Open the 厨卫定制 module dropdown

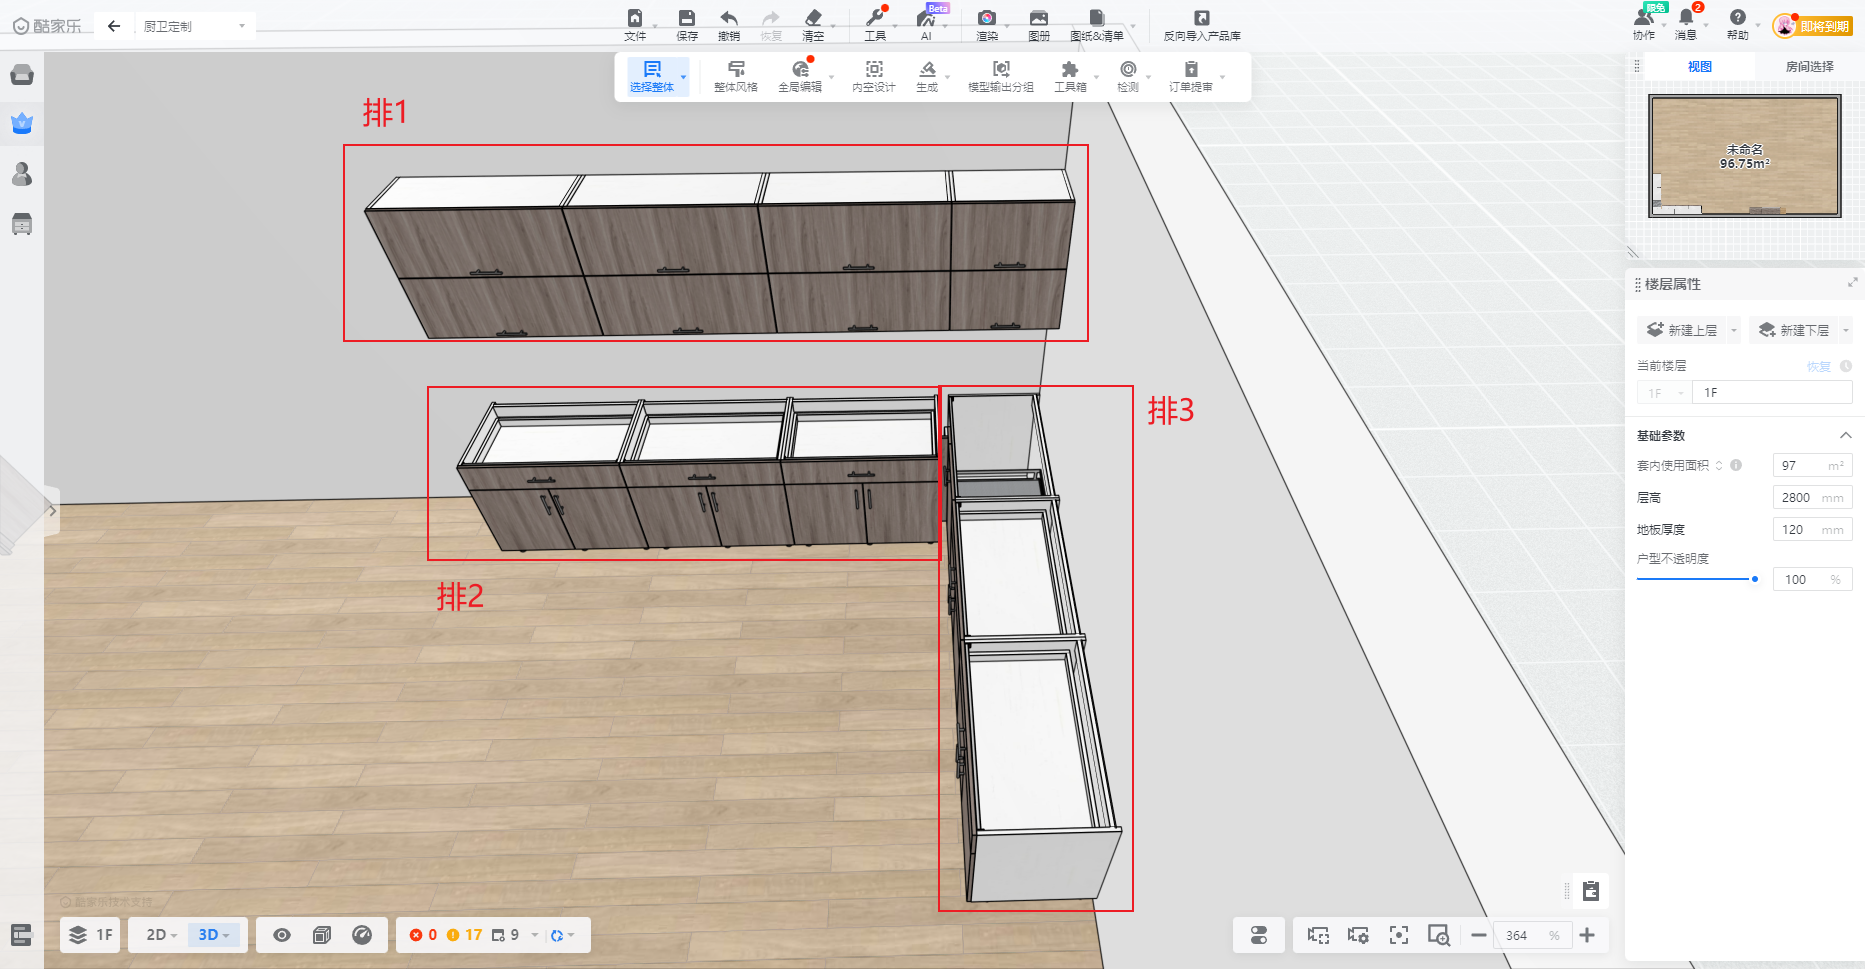[x=194, y=26]
